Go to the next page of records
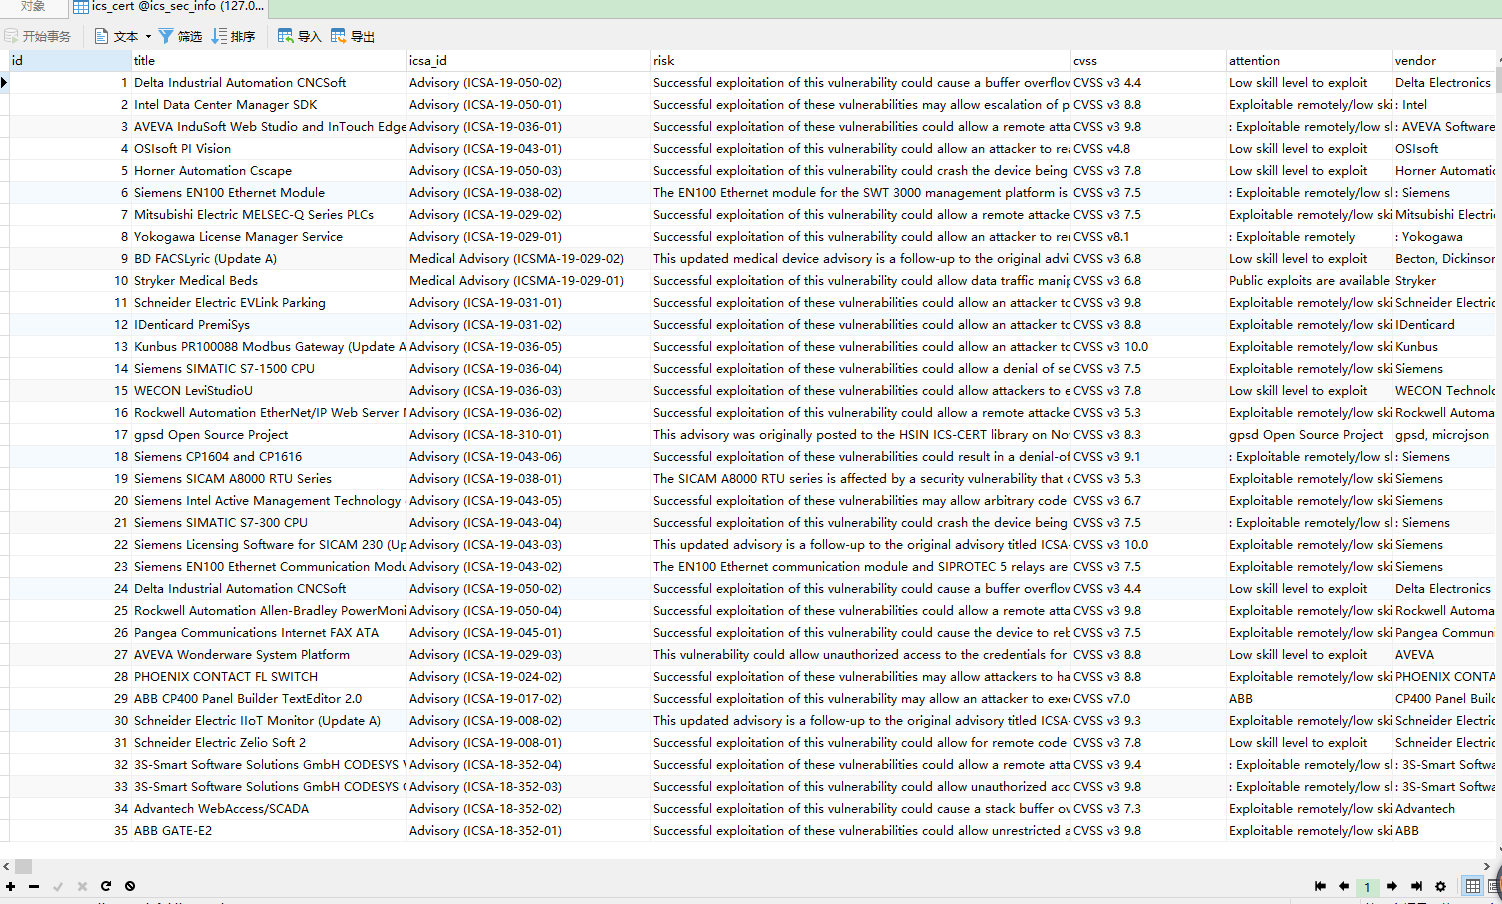The height and width of the screenshot is (904, 1502). click(1392, 886)
